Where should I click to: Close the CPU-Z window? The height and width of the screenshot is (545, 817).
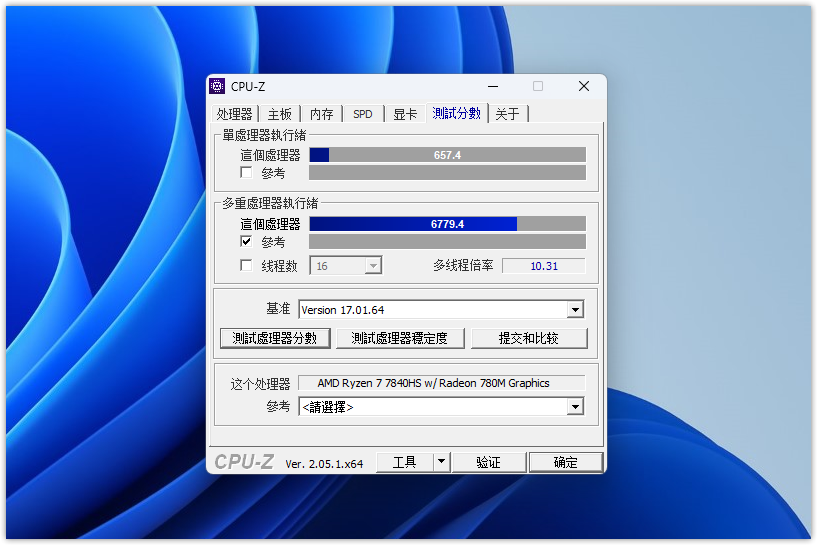584,86
